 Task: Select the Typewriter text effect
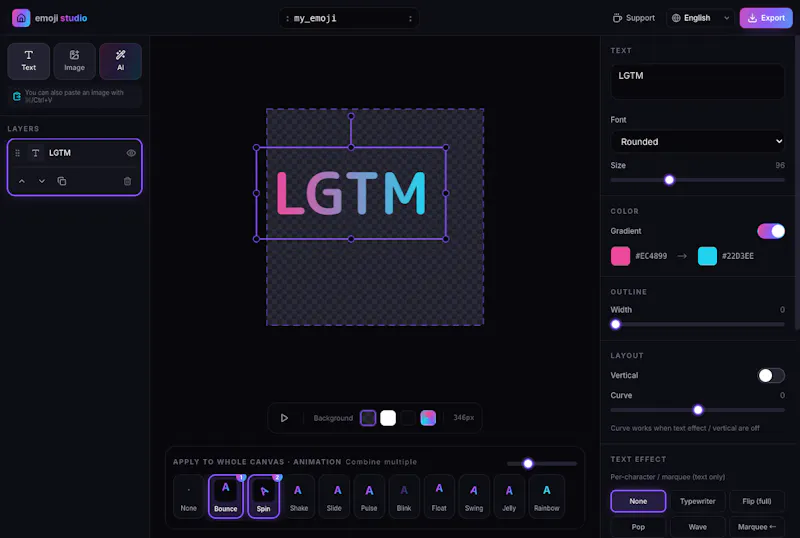click(697, 501)
